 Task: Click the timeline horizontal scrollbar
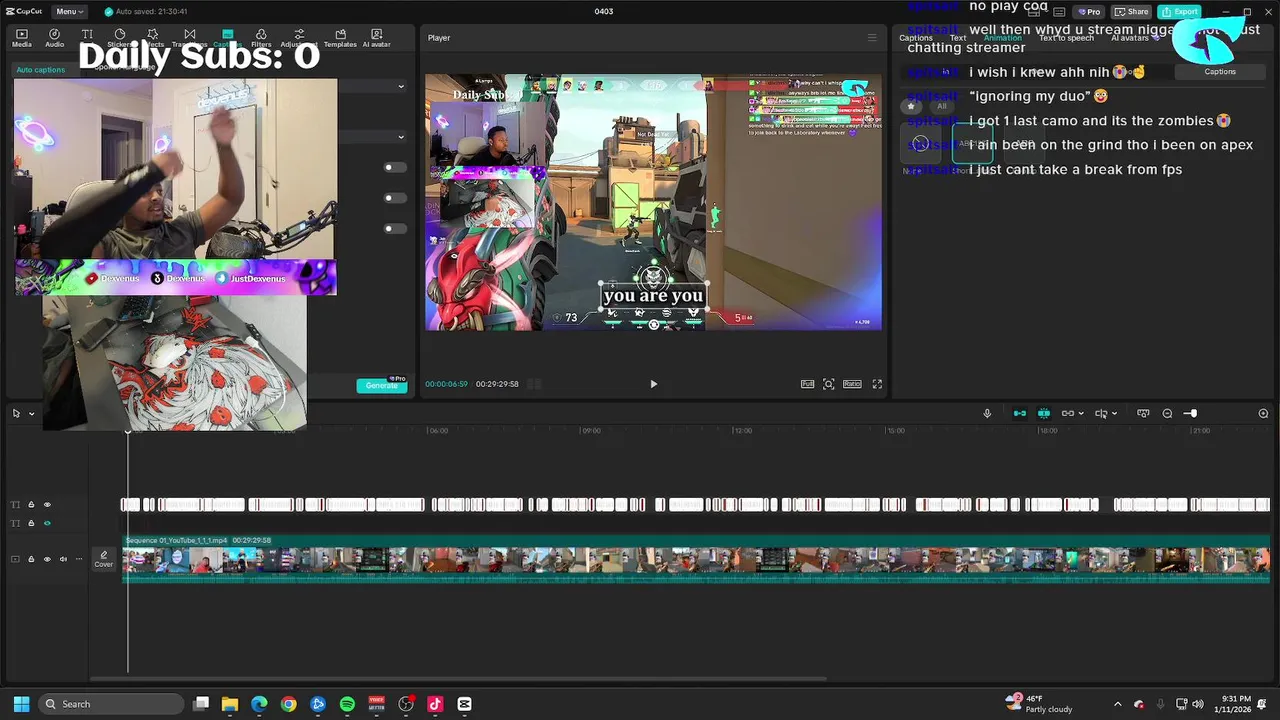point(460,679)
